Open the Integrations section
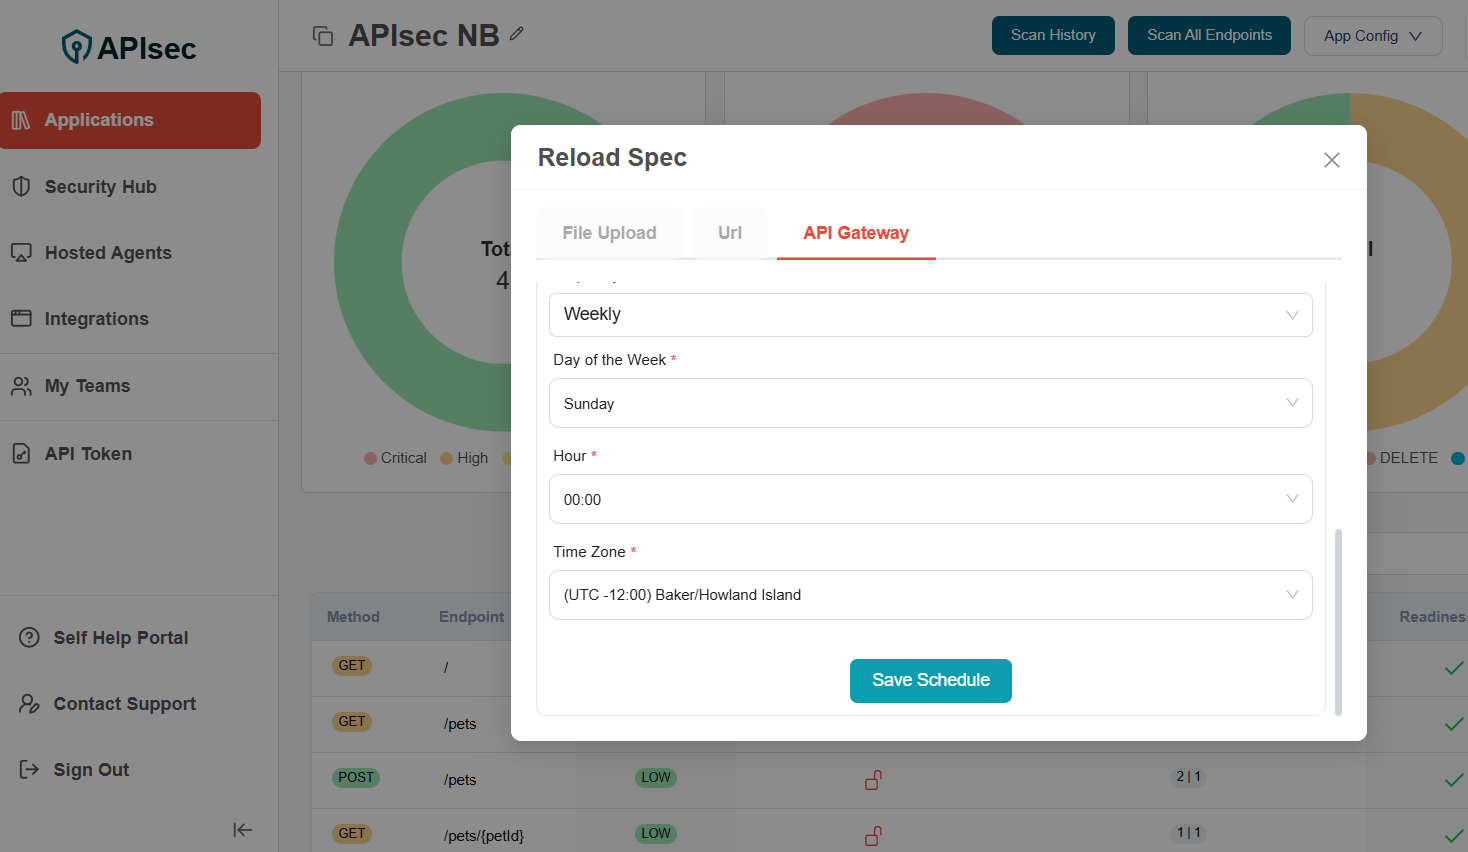The image size is (1468, 852). [x=98, y=318]
